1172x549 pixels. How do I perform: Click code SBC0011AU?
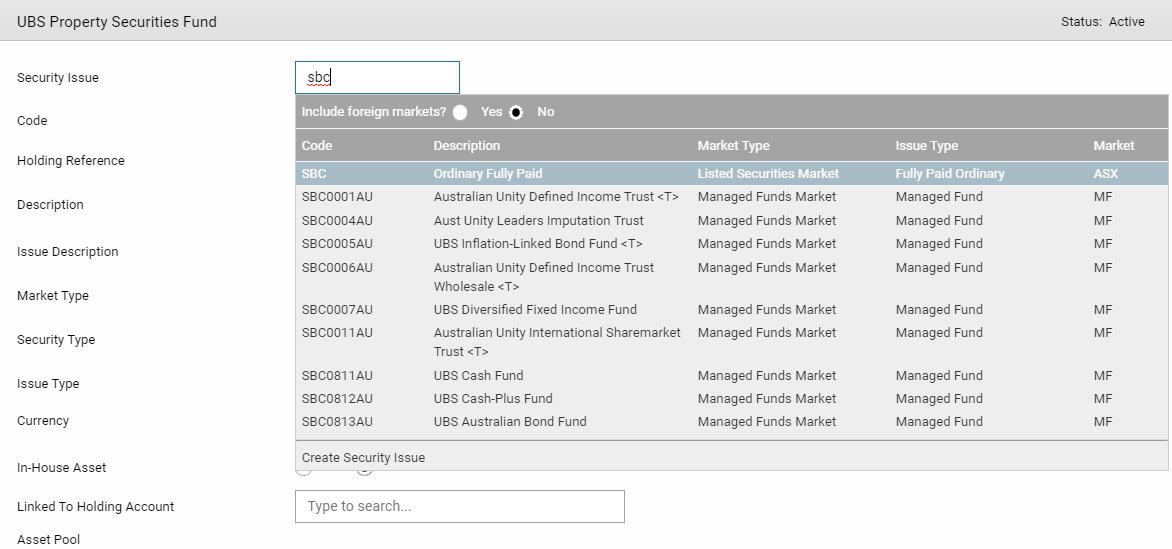(337, 333)
